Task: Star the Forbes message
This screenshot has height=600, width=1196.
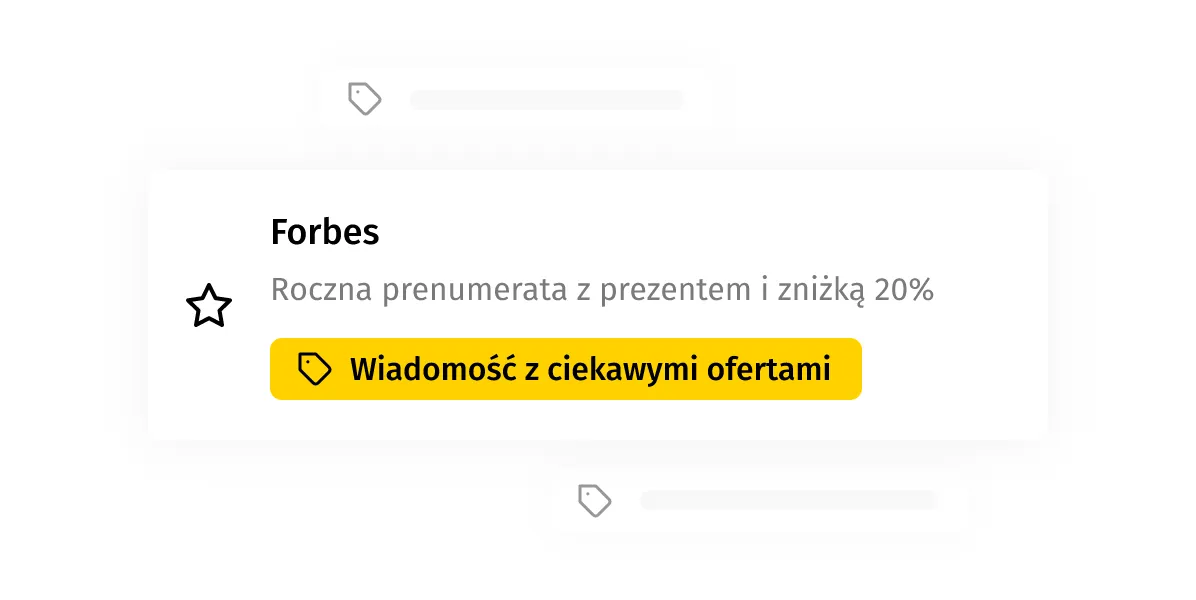Action: tap(209, 306)
